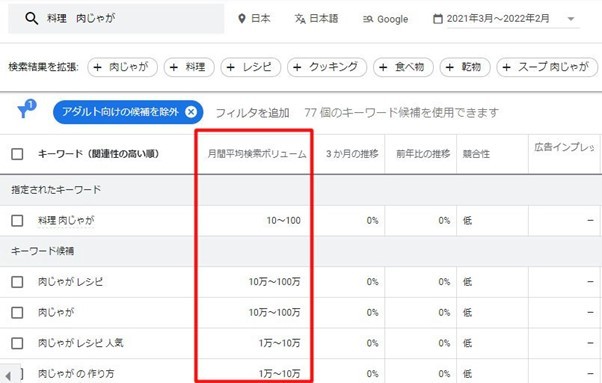This screenshot has width=602, height=383.
Task: Sort by キーワード（関連性の高い順） column header
Action: pos(98,154)
